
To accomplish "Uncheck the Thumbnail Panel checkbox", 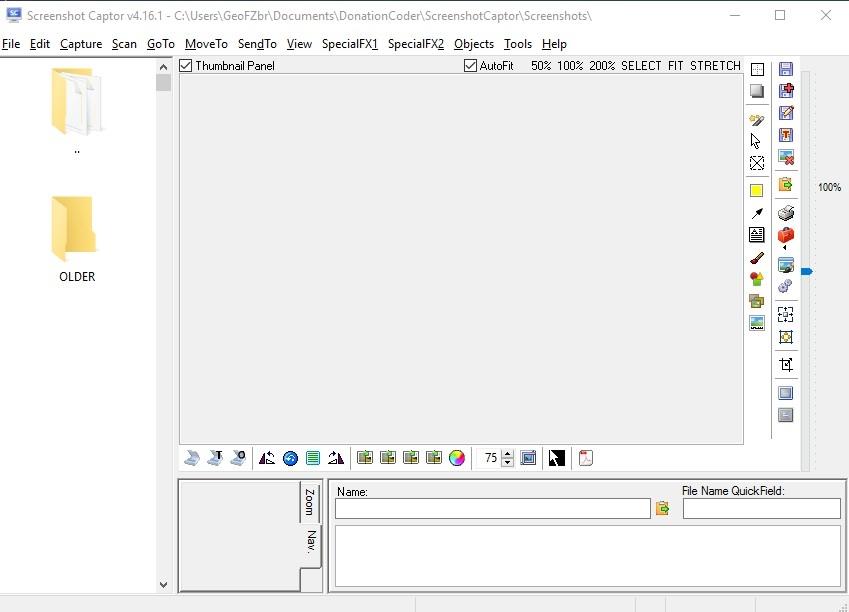I will (x=186, y=66).
